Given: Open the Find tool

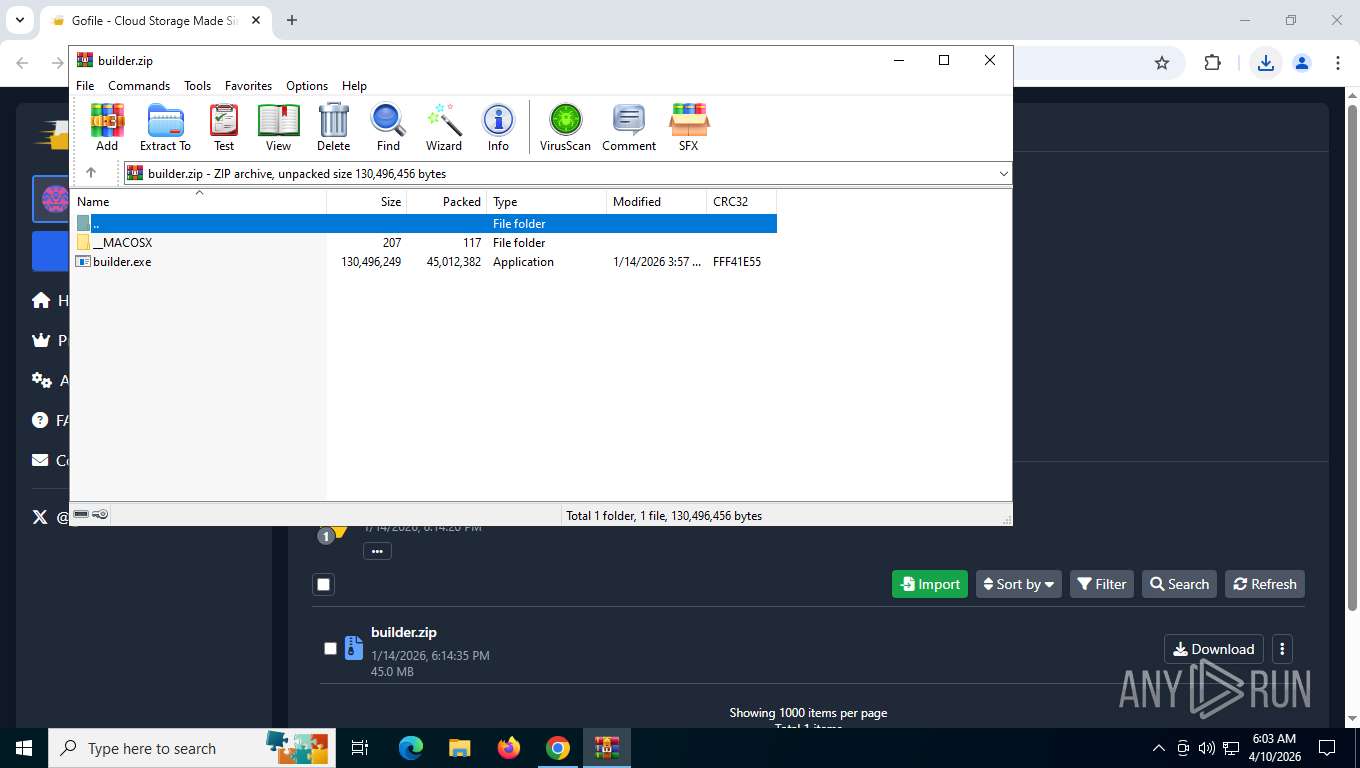Looking at the screenshot, I should [388, 127].
